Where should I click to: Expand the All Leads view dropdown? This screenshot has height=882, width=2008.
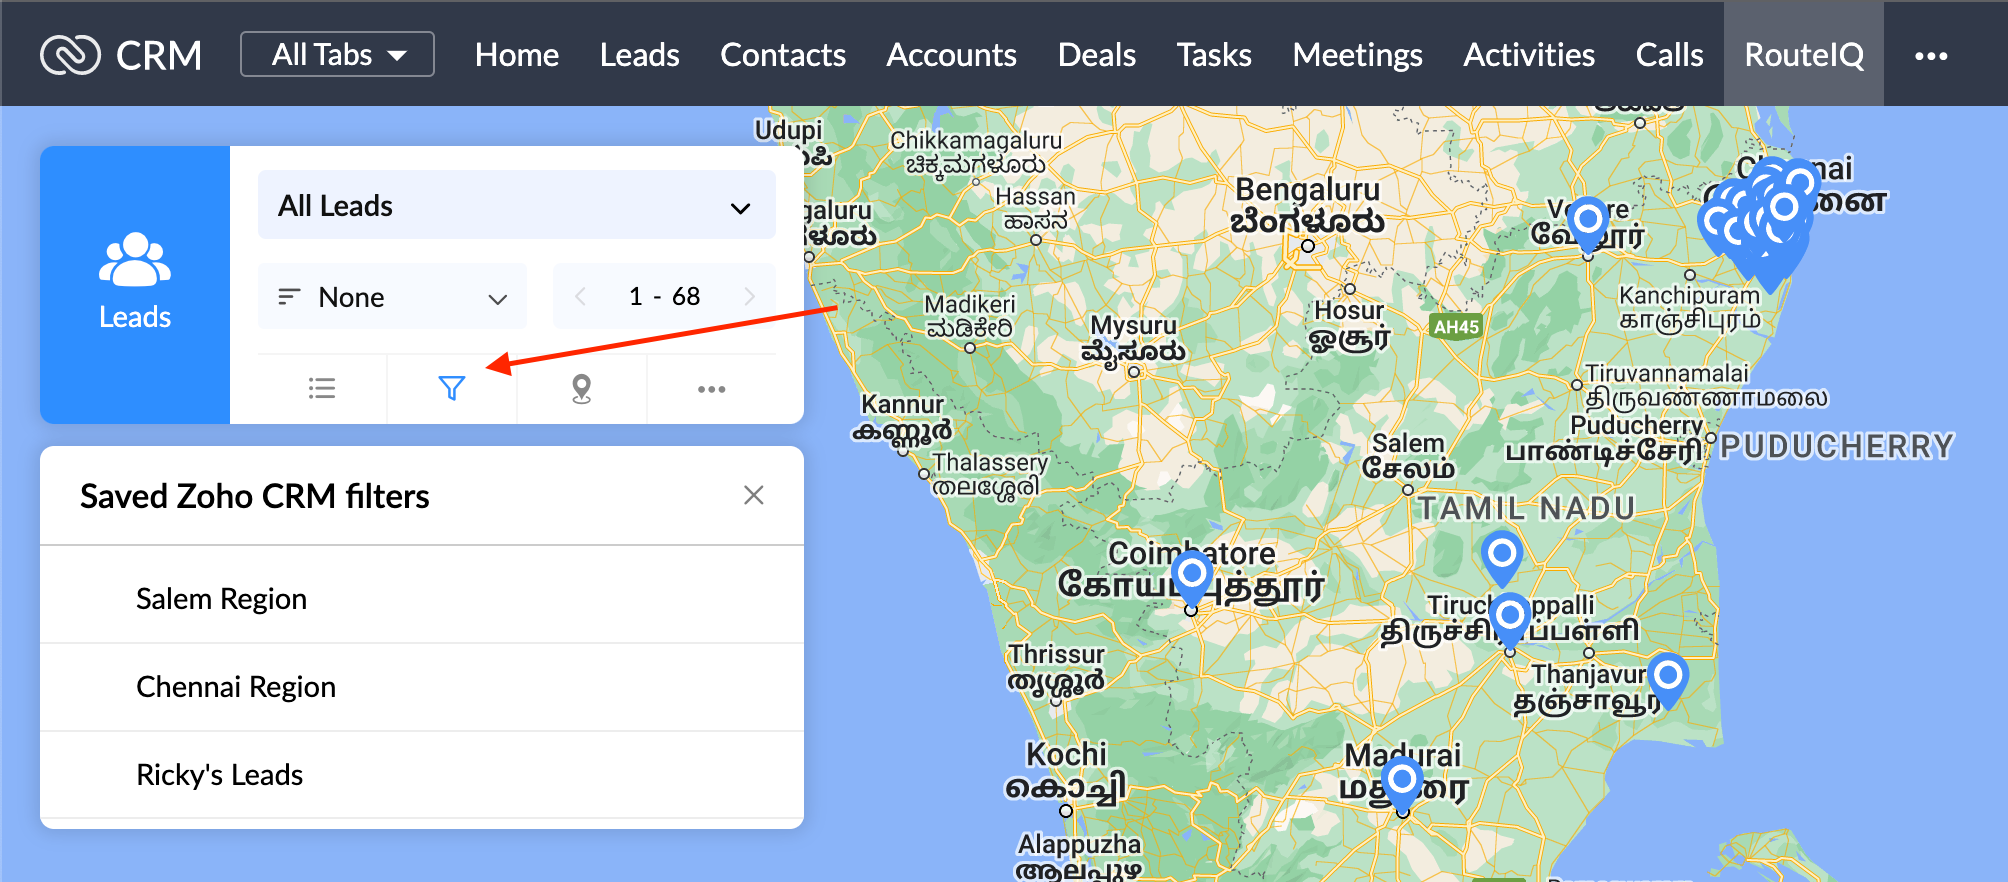(x=516, y=205)
